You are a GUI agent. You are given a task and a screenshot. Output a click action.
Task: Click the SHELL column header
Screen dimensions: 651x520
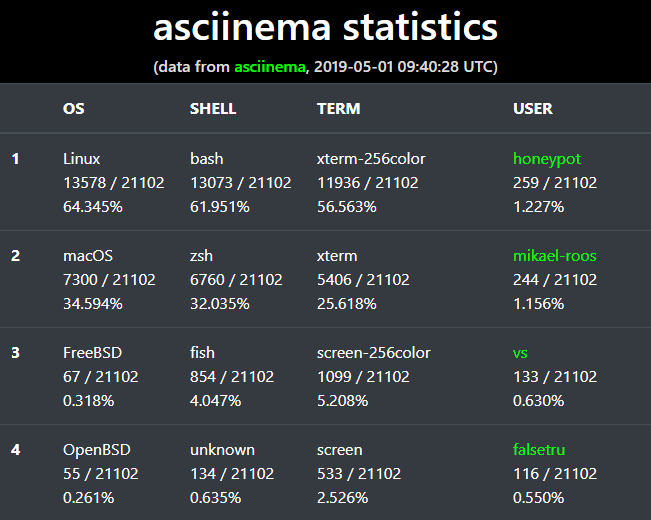(213, 109)
